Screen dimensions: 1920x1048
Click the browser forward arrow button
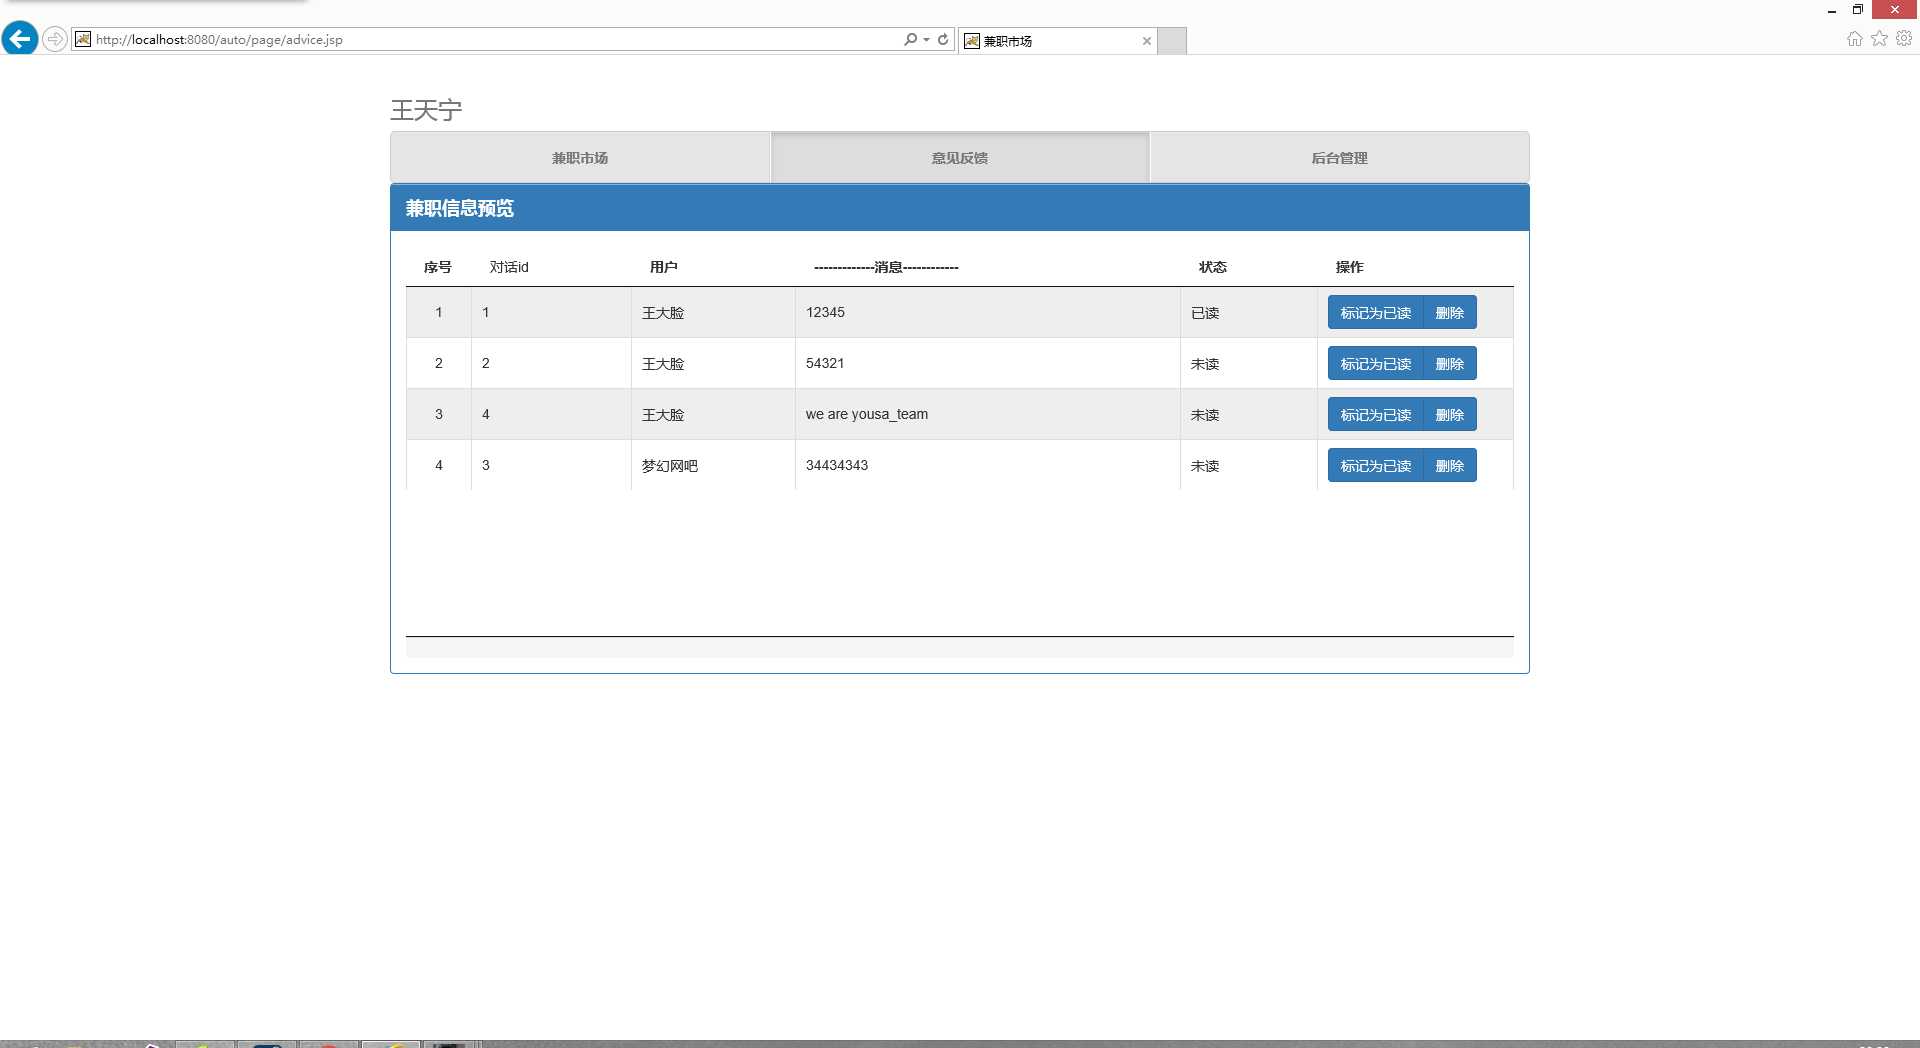55,39
